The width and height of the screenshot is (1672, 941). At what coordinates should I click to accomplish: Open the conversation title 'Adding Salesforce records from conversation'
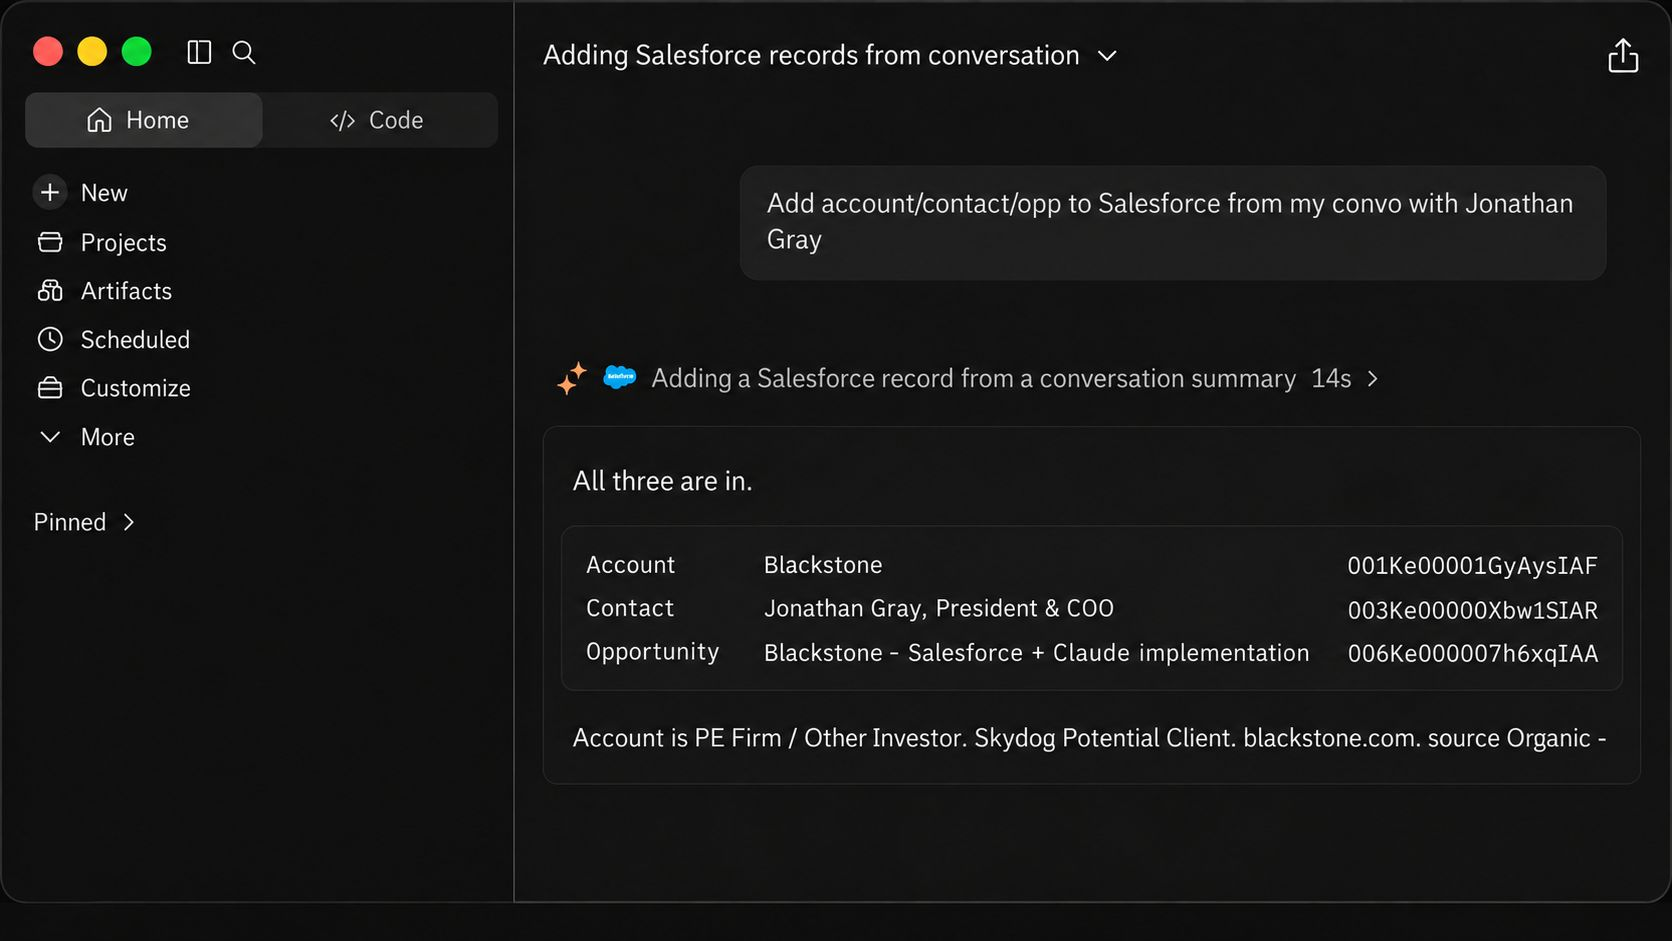(x=811, y=55)
